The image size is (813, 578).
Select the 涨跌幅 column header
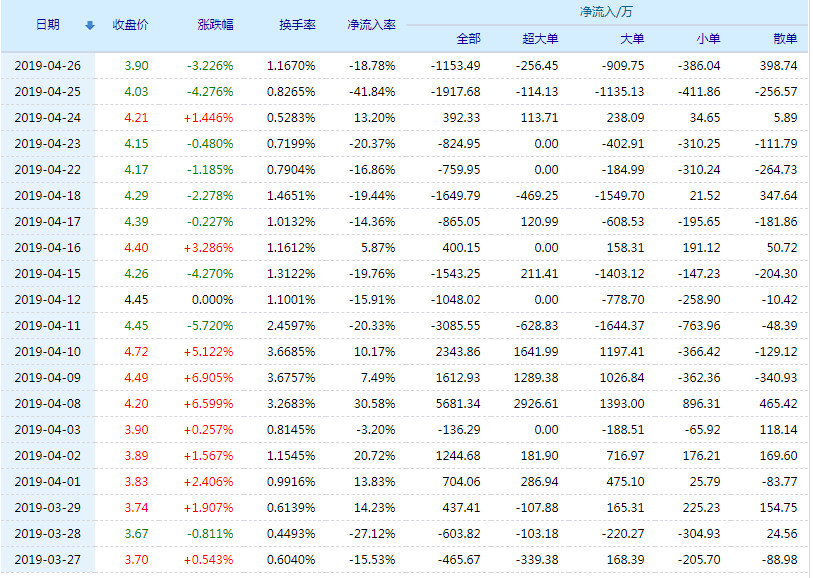coord(215,25)
